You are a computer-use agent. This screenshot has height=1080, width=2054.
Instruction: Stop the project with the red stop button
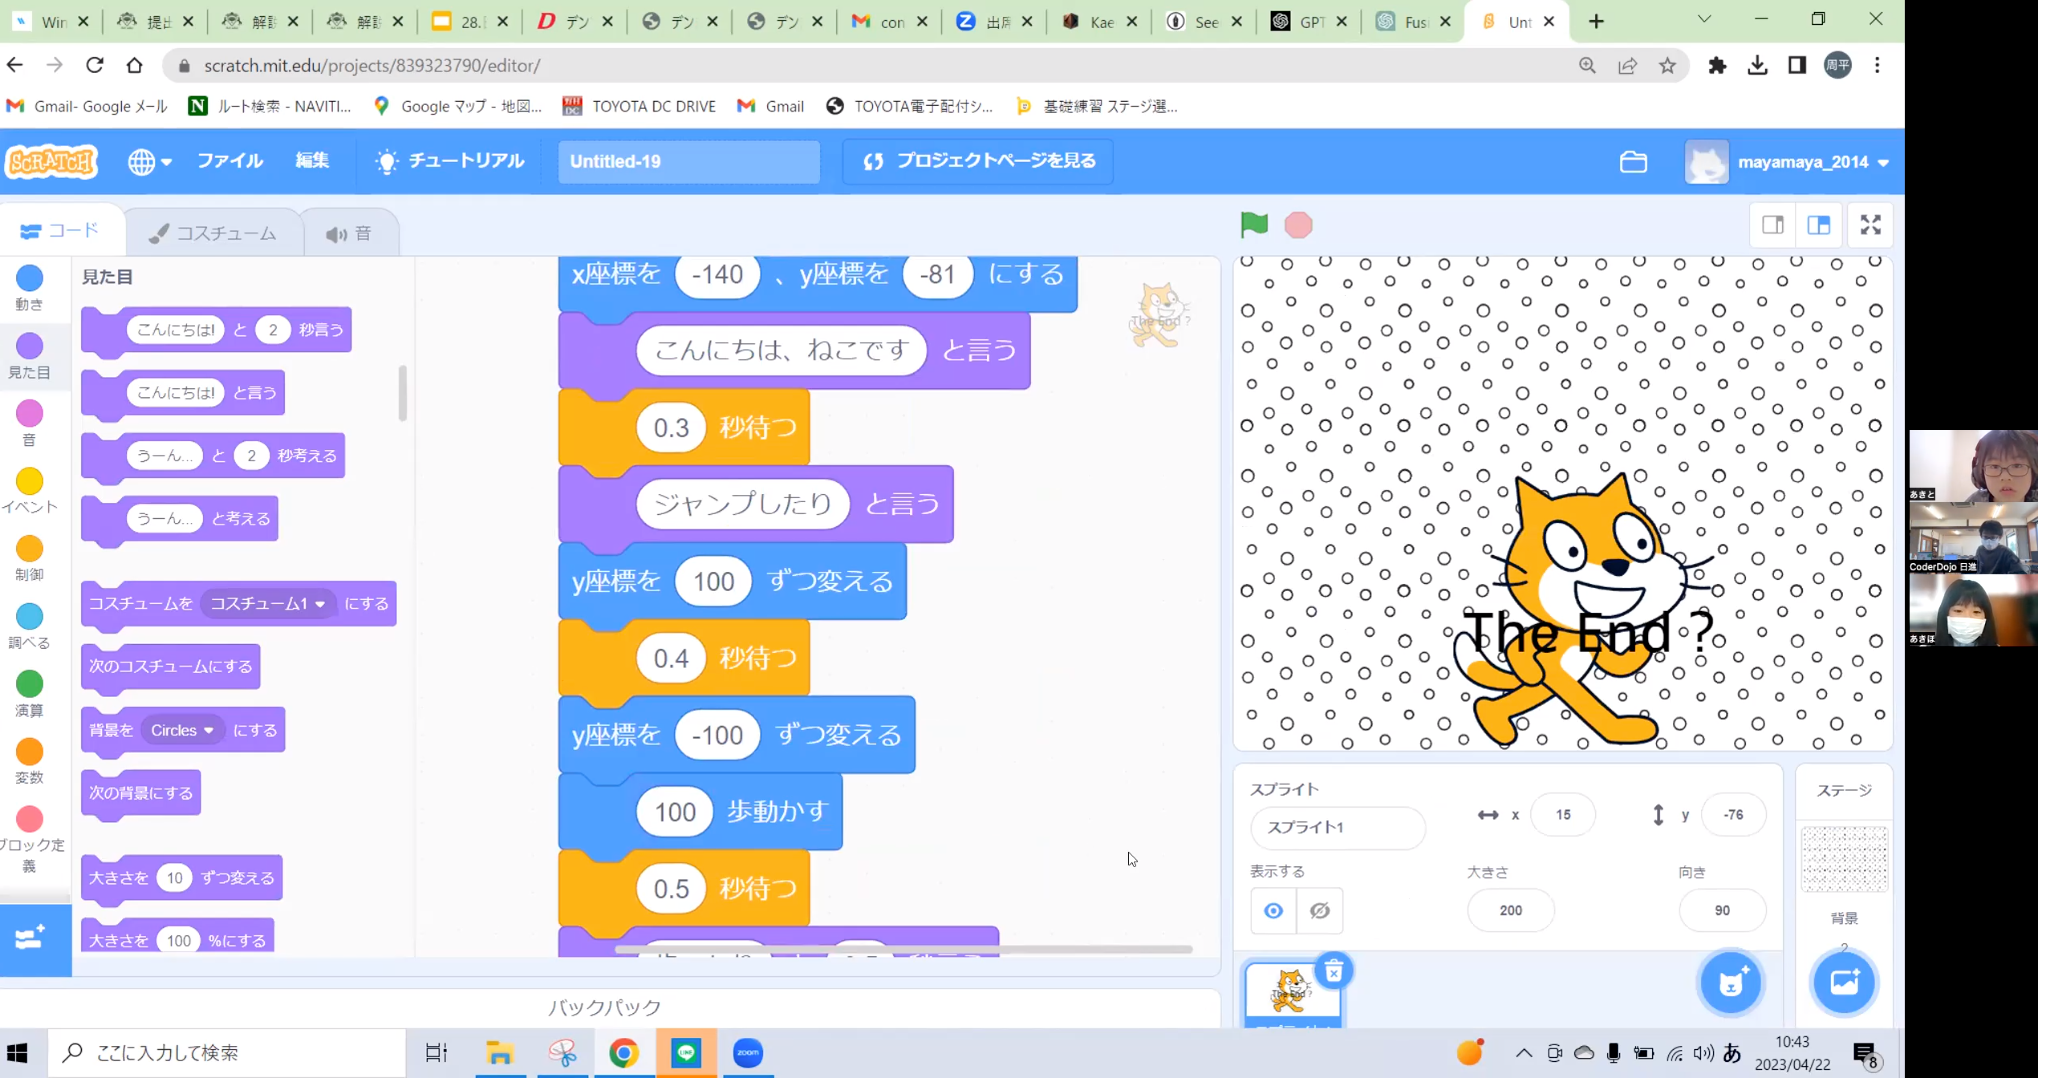[x=1298, y=225]
